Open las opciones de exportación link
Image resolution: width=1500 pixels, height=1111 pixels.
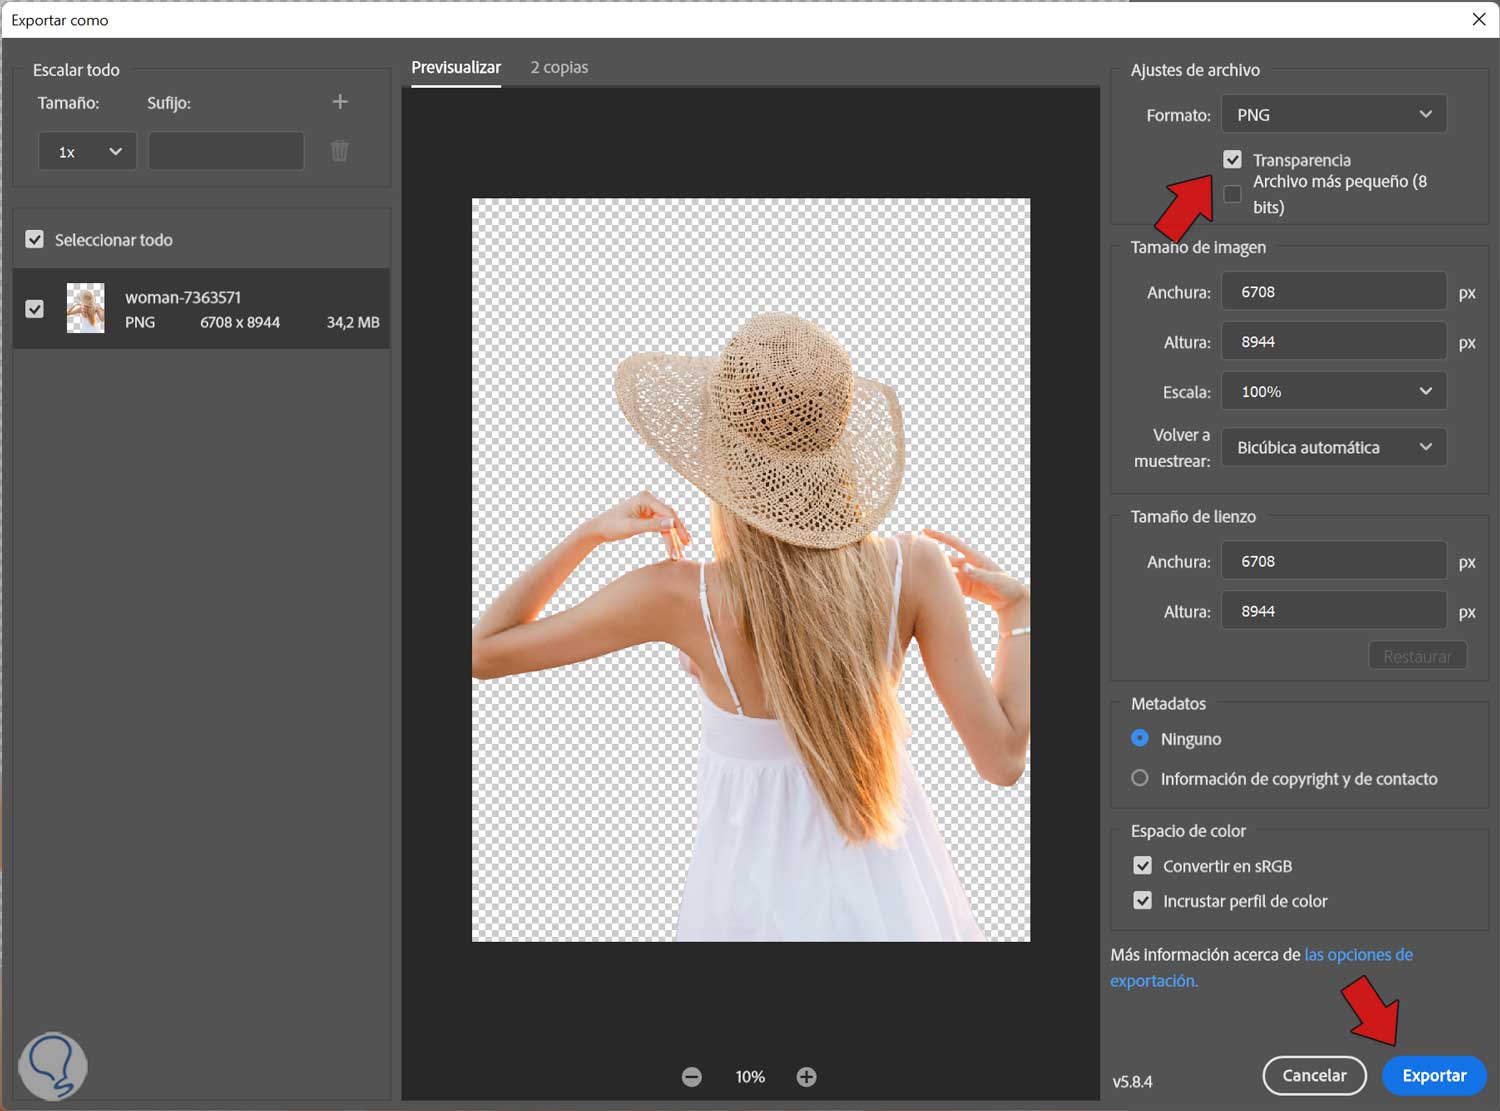click(1358, 955)
